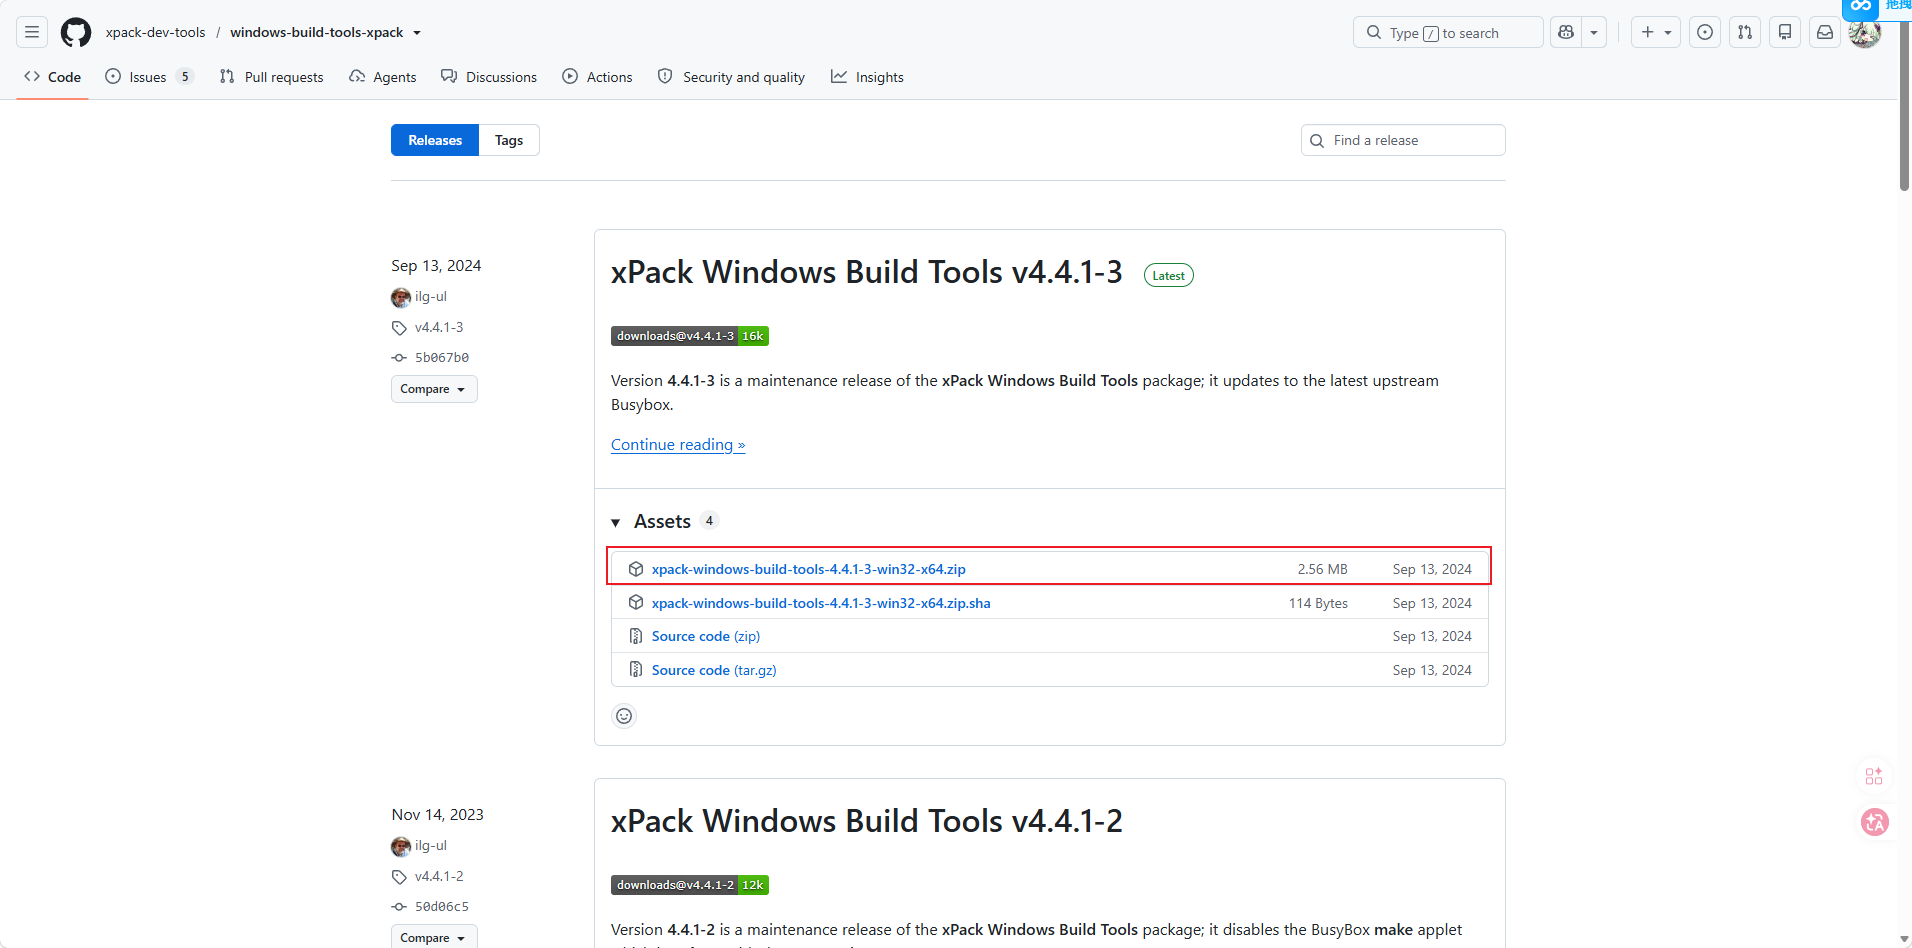1912x948 pixels.
Task: Open the Actions tab
Action: pyautogui.click(x=597, y=77)
